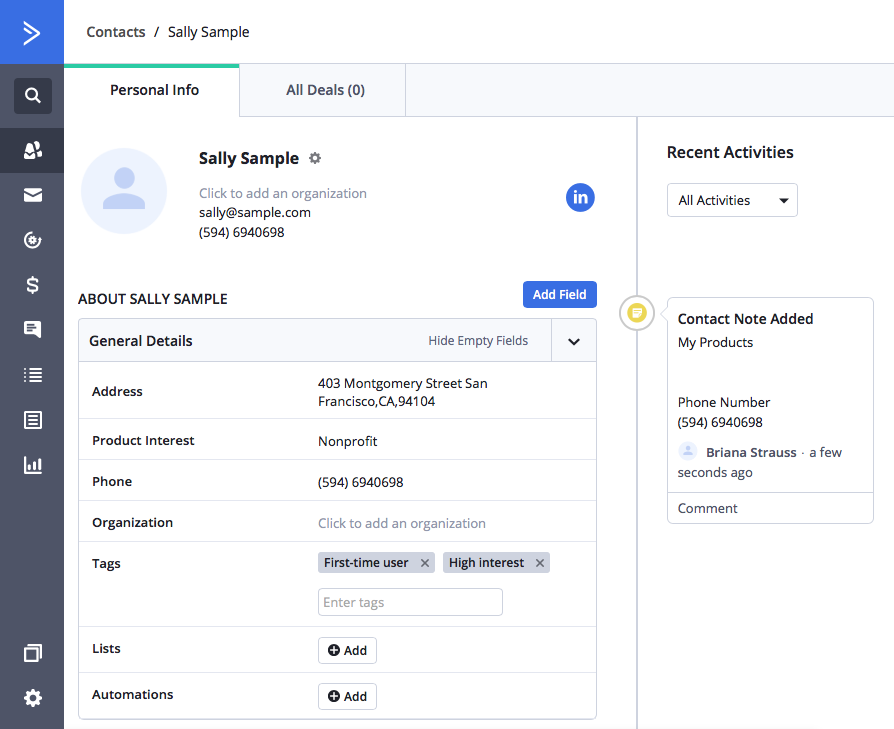
Task: Remove the First-time user tag
Action: coord(425,563)
